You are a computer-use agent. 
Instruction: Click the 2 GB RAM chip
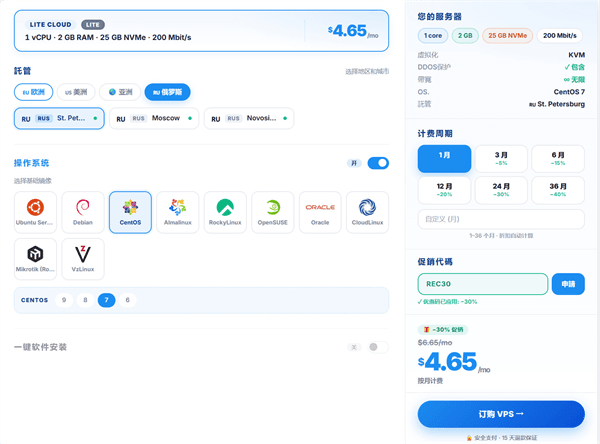(465, 36)
